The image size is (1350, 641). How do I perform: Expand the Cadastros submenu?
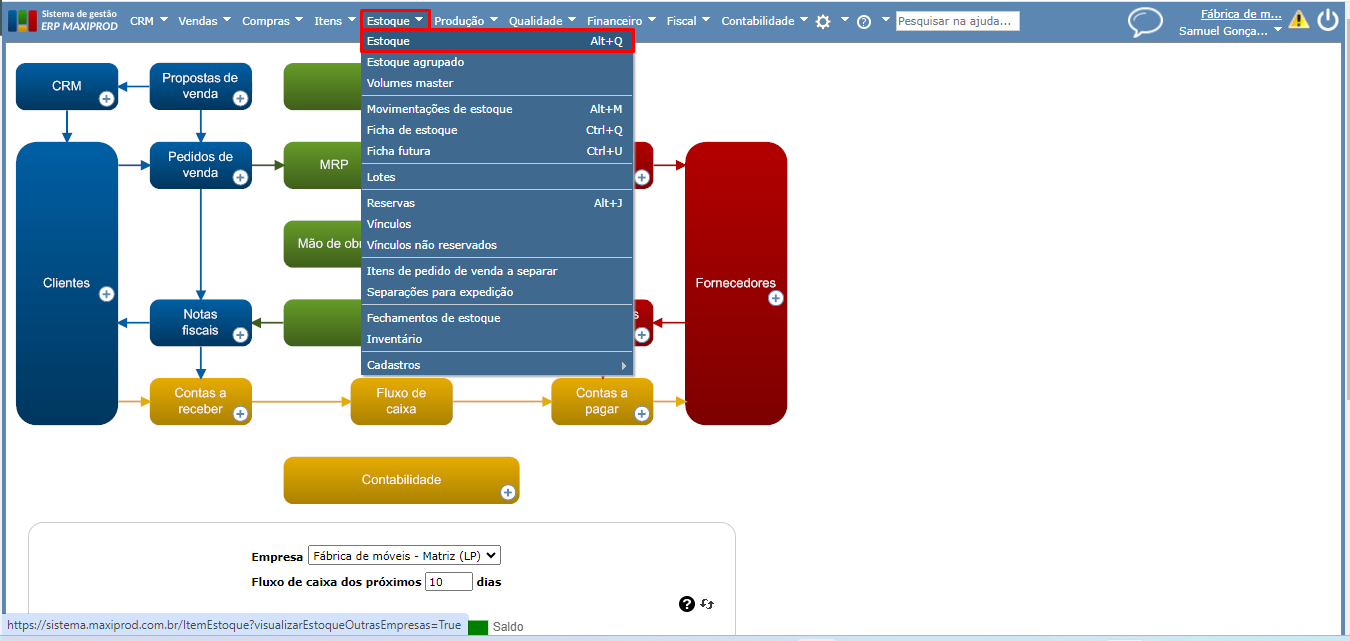pyautogui.click(x=497, y=365)
